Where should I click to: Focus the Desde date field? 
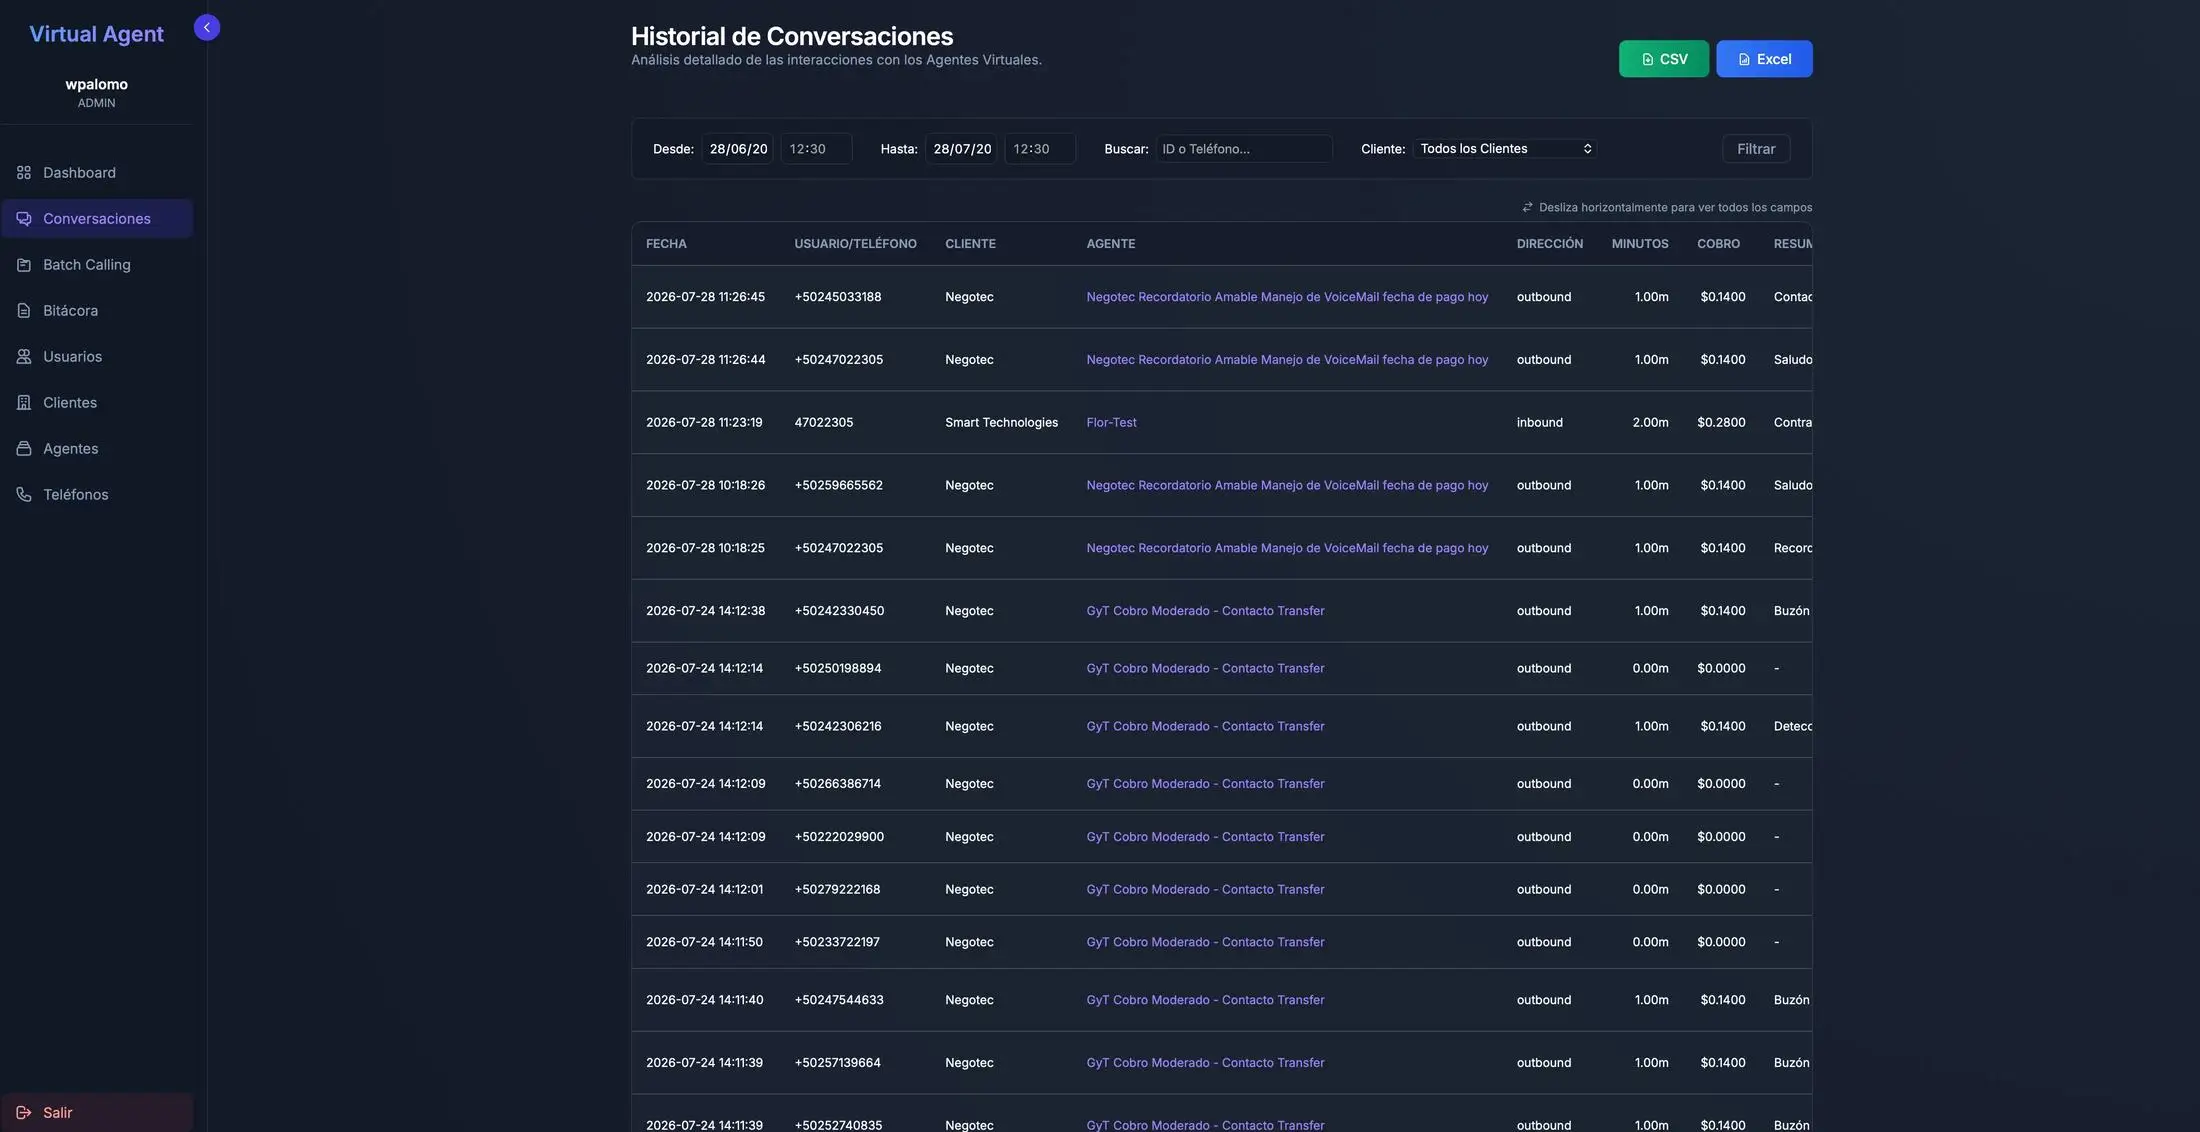click(738, 149)
